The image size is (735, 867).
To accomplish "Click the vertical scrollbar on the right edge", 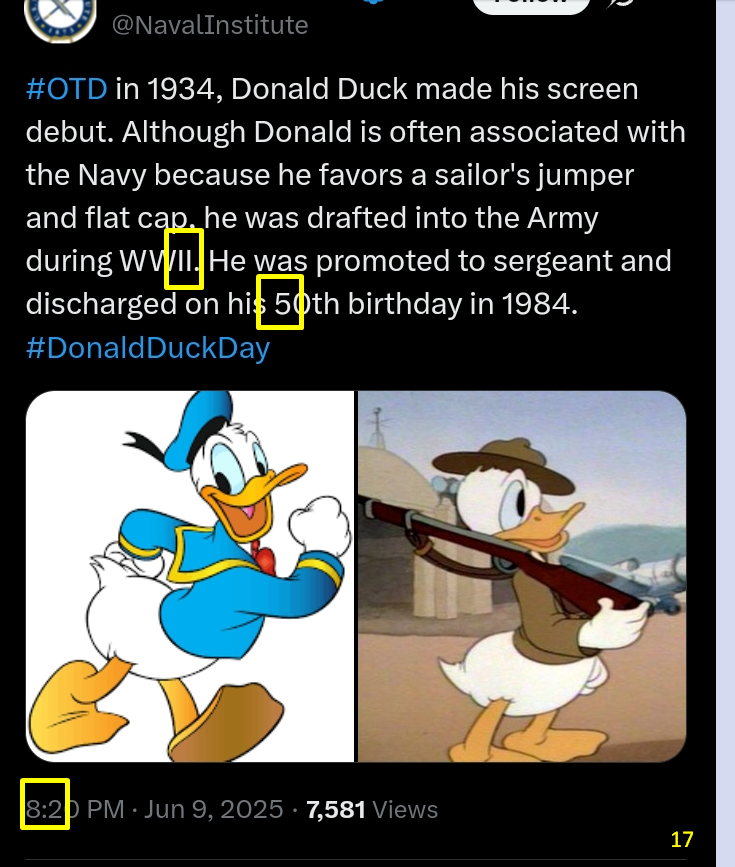I will tap(726, 434).
